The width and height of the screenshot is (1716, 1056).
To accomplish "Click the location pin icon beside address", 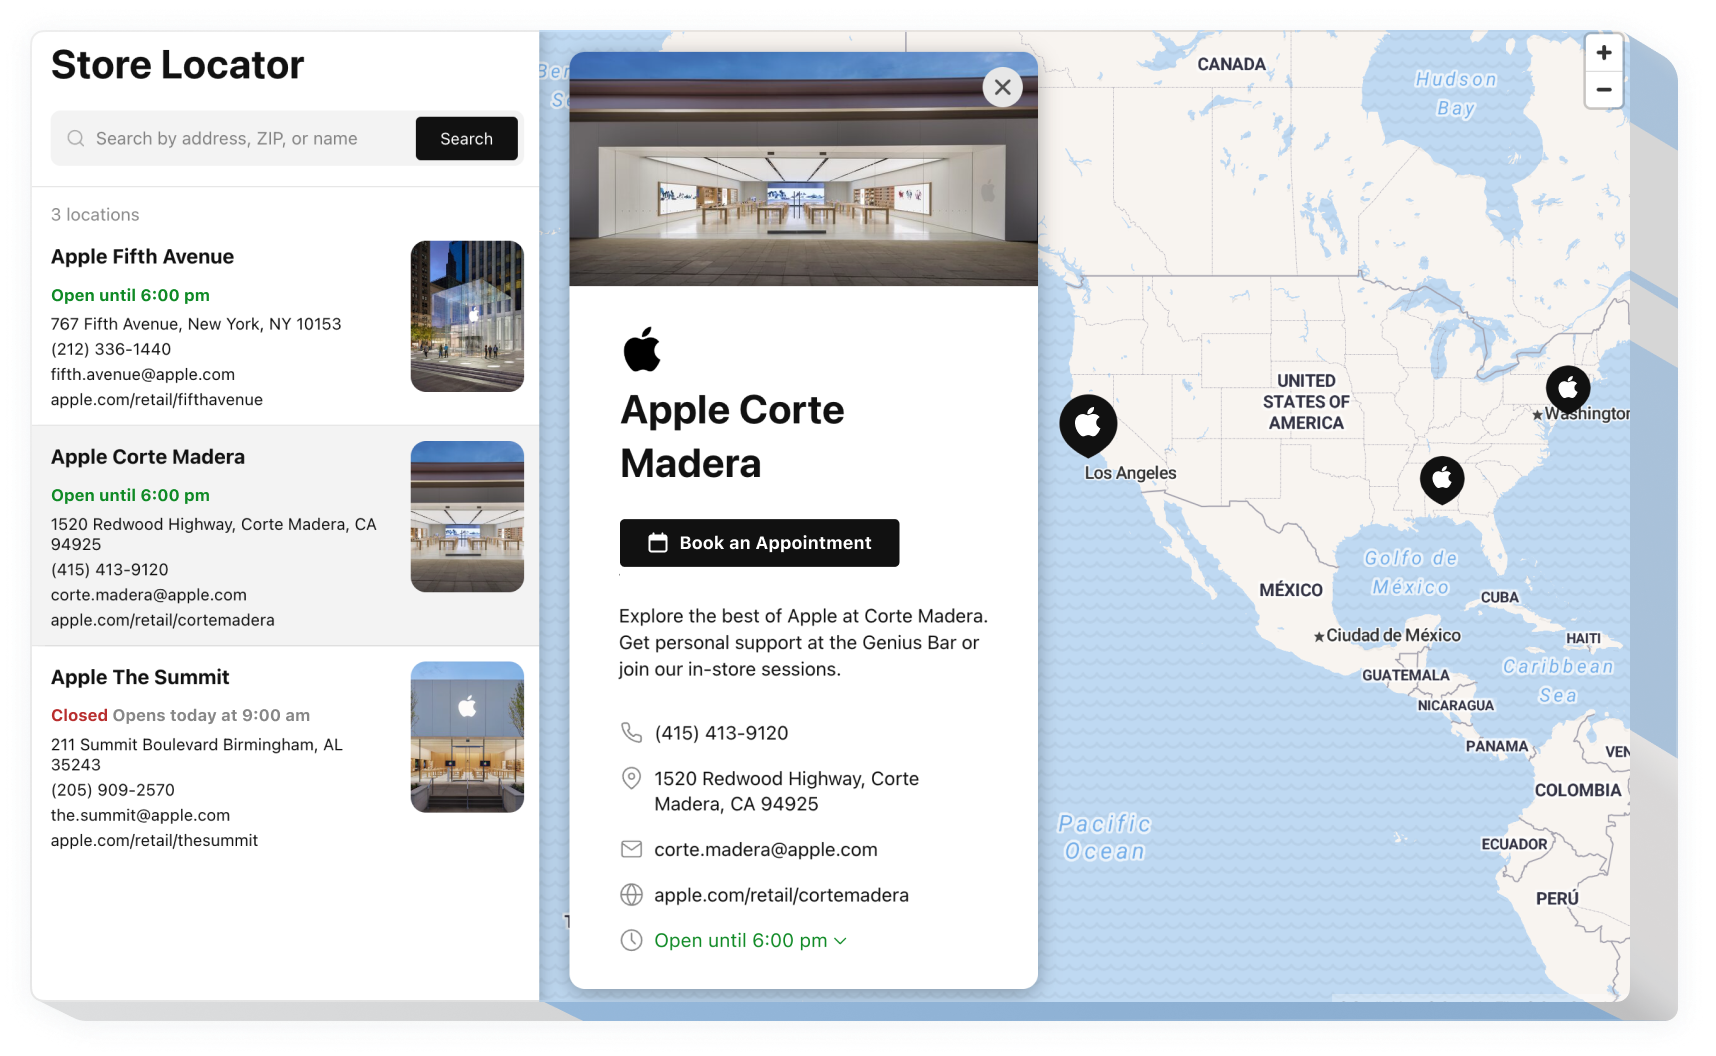I will coord(631,778).
